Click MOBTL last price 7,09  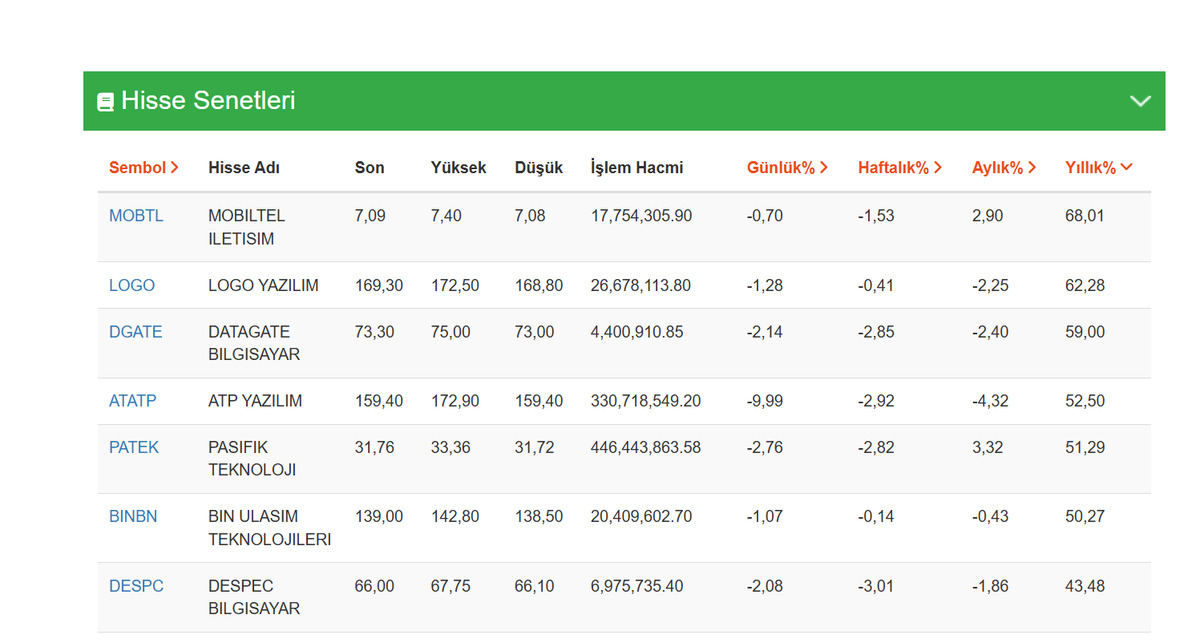click(x=370, y=216)
